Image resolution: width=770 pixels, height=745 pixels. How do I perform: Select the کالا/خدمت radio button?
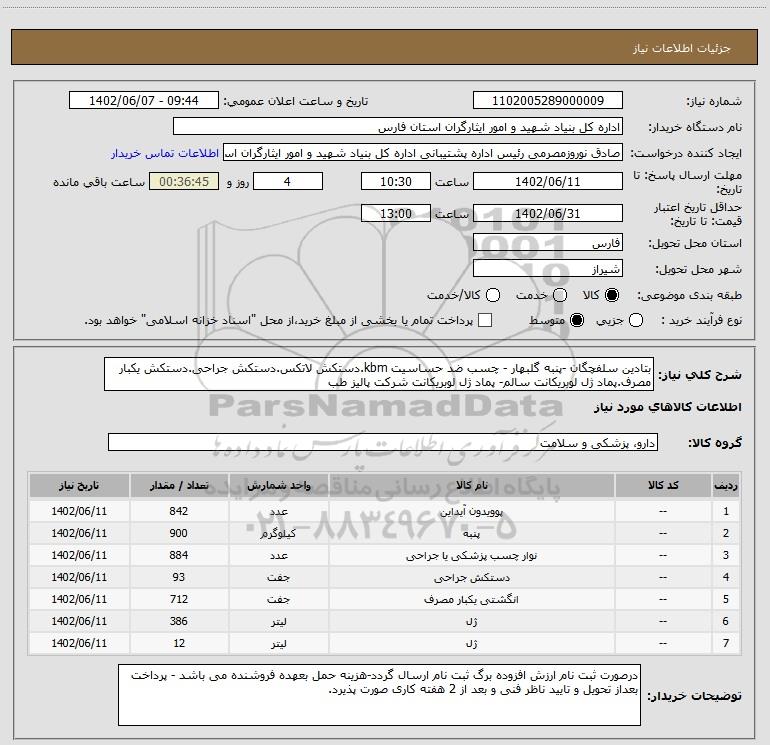click(493, 295)
